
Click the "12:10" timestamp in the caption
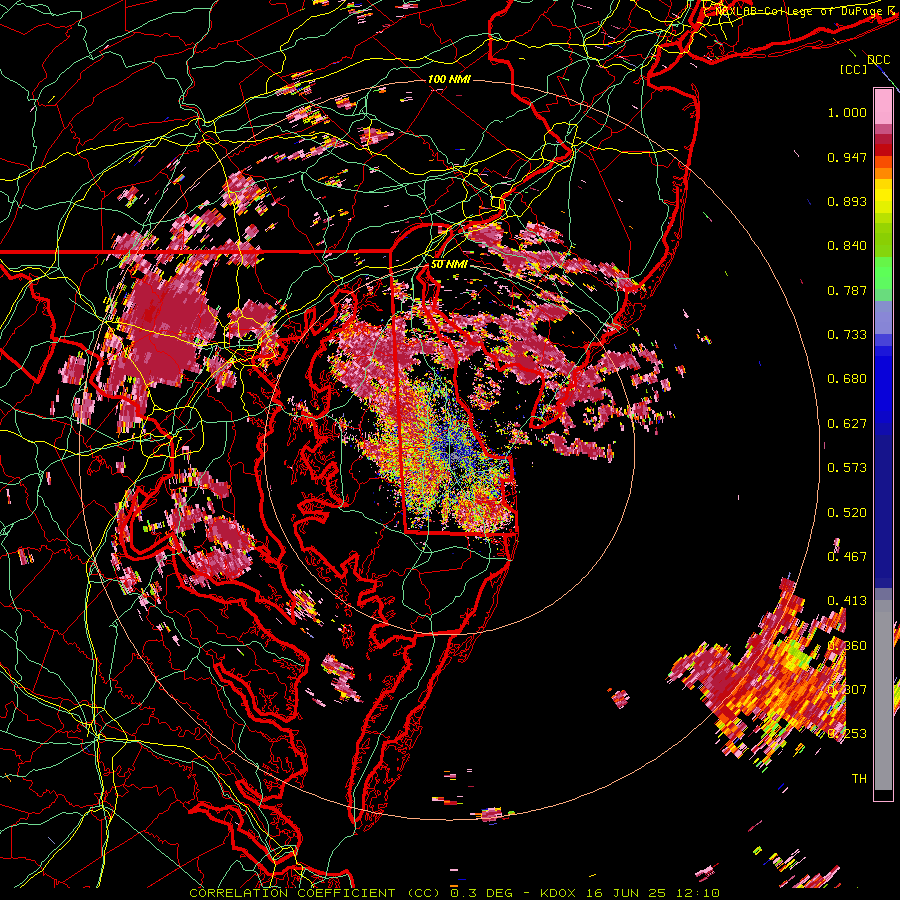pos(697,893)
